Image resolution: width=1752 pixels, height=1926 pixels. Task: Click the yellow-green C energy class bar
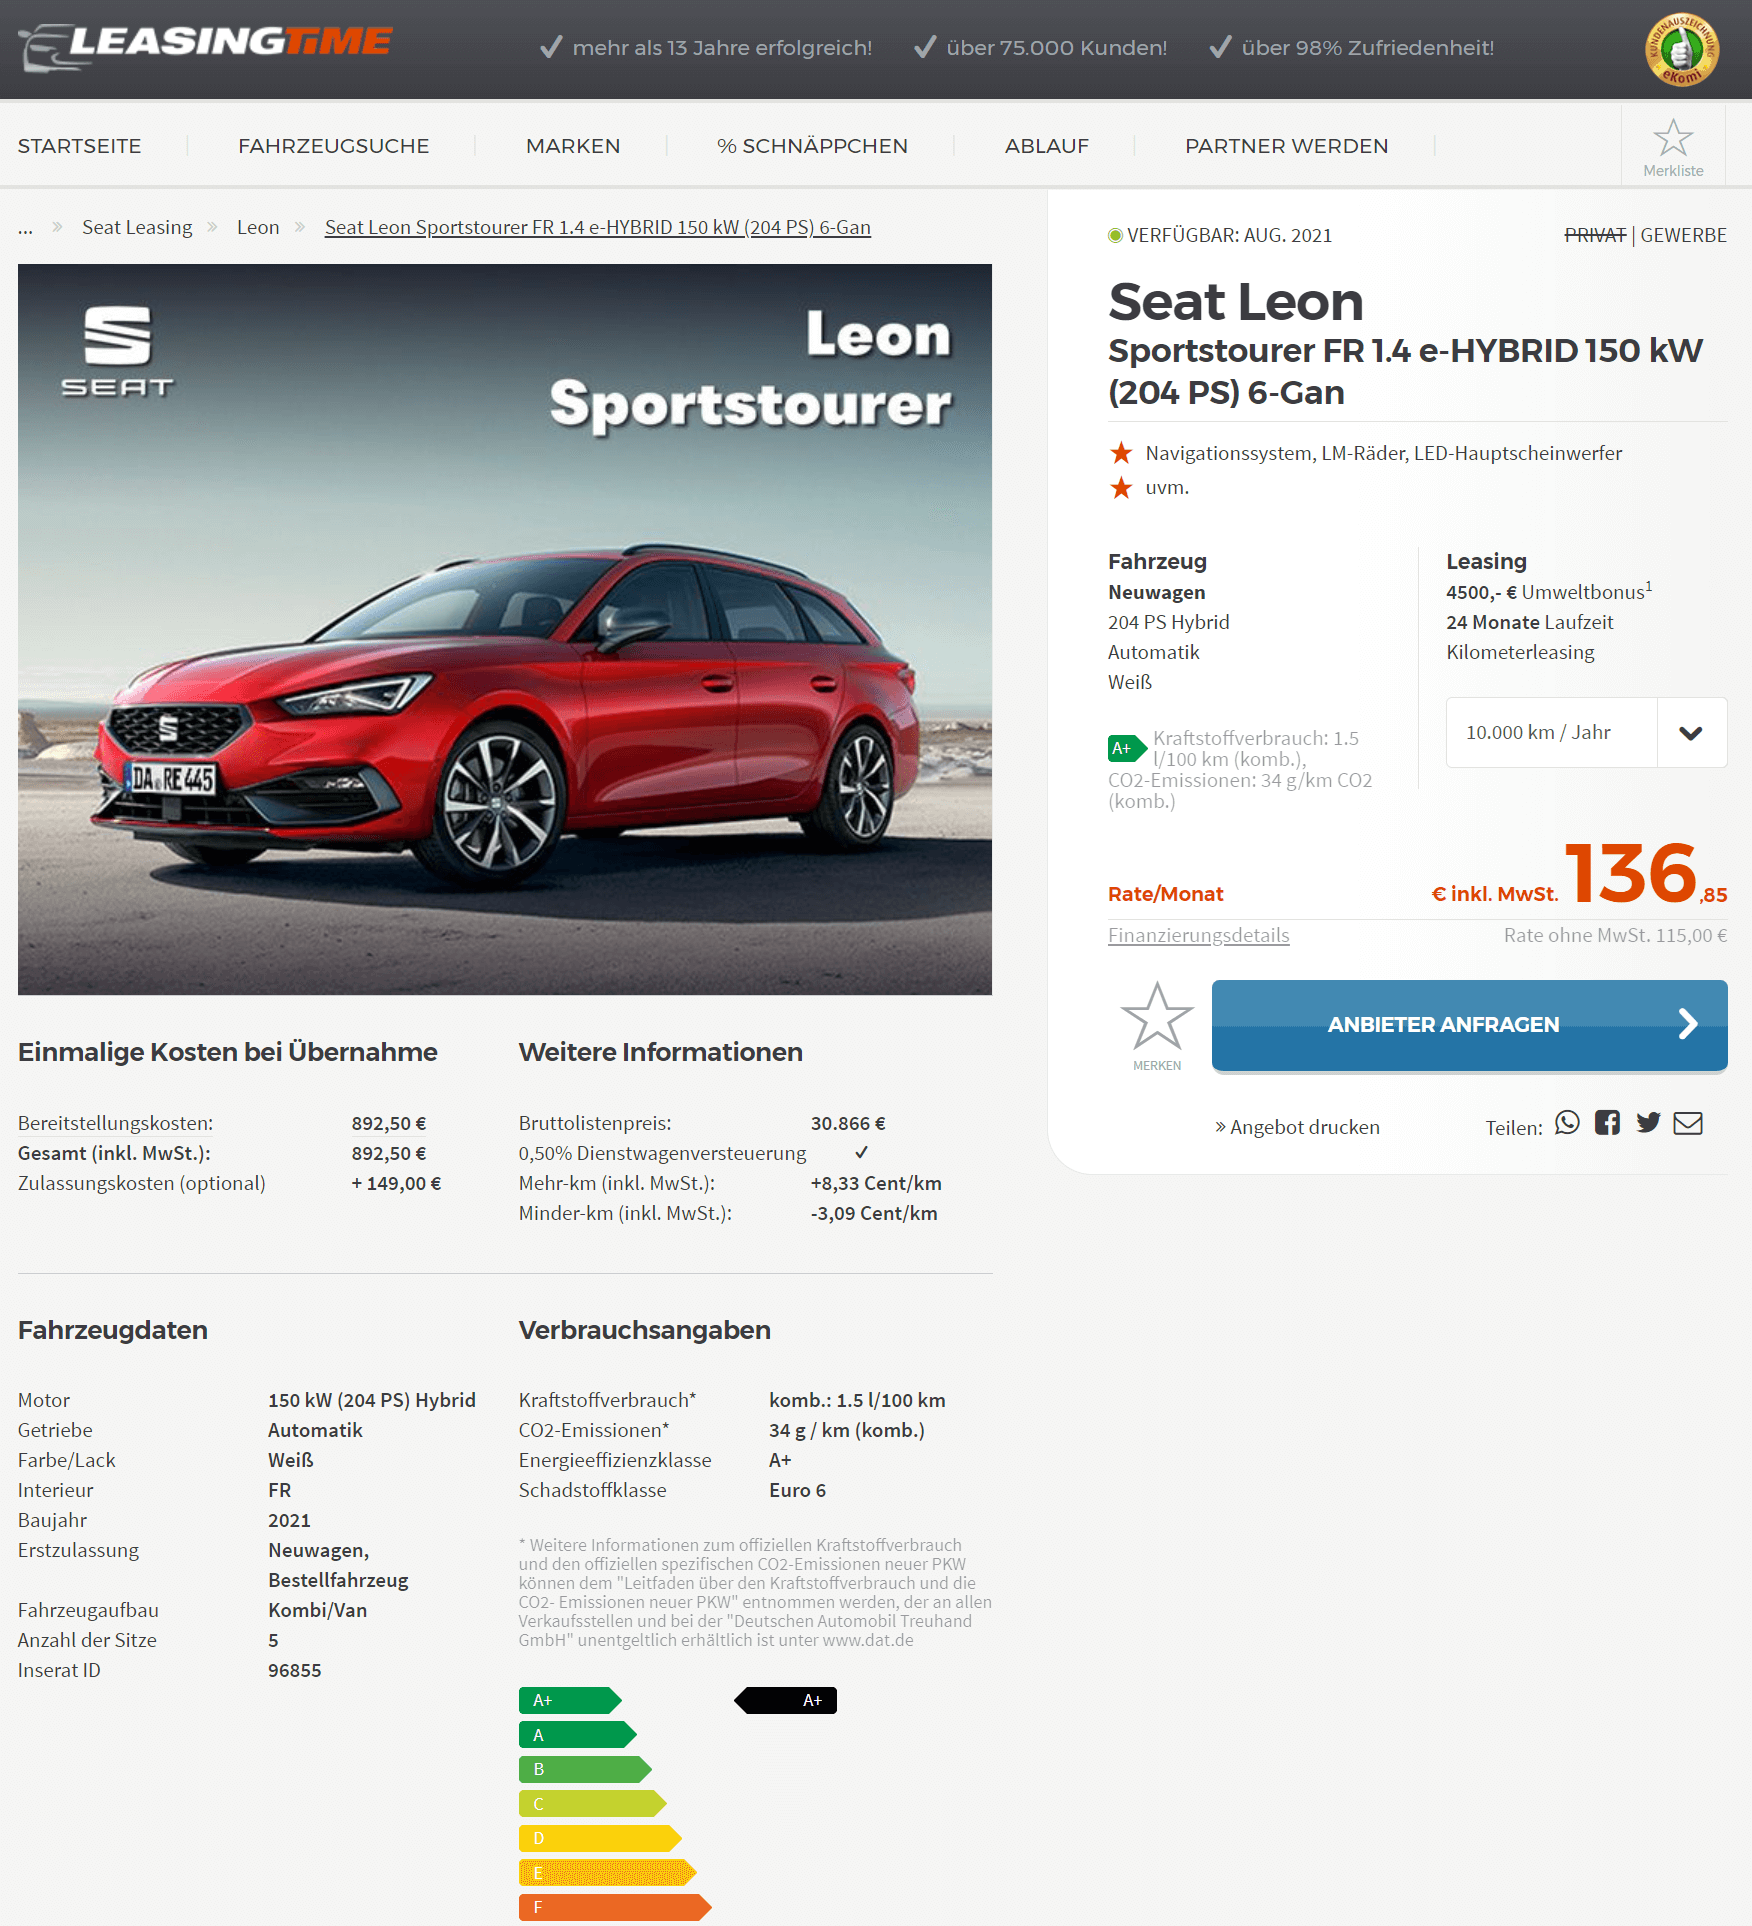[593, 1803]
